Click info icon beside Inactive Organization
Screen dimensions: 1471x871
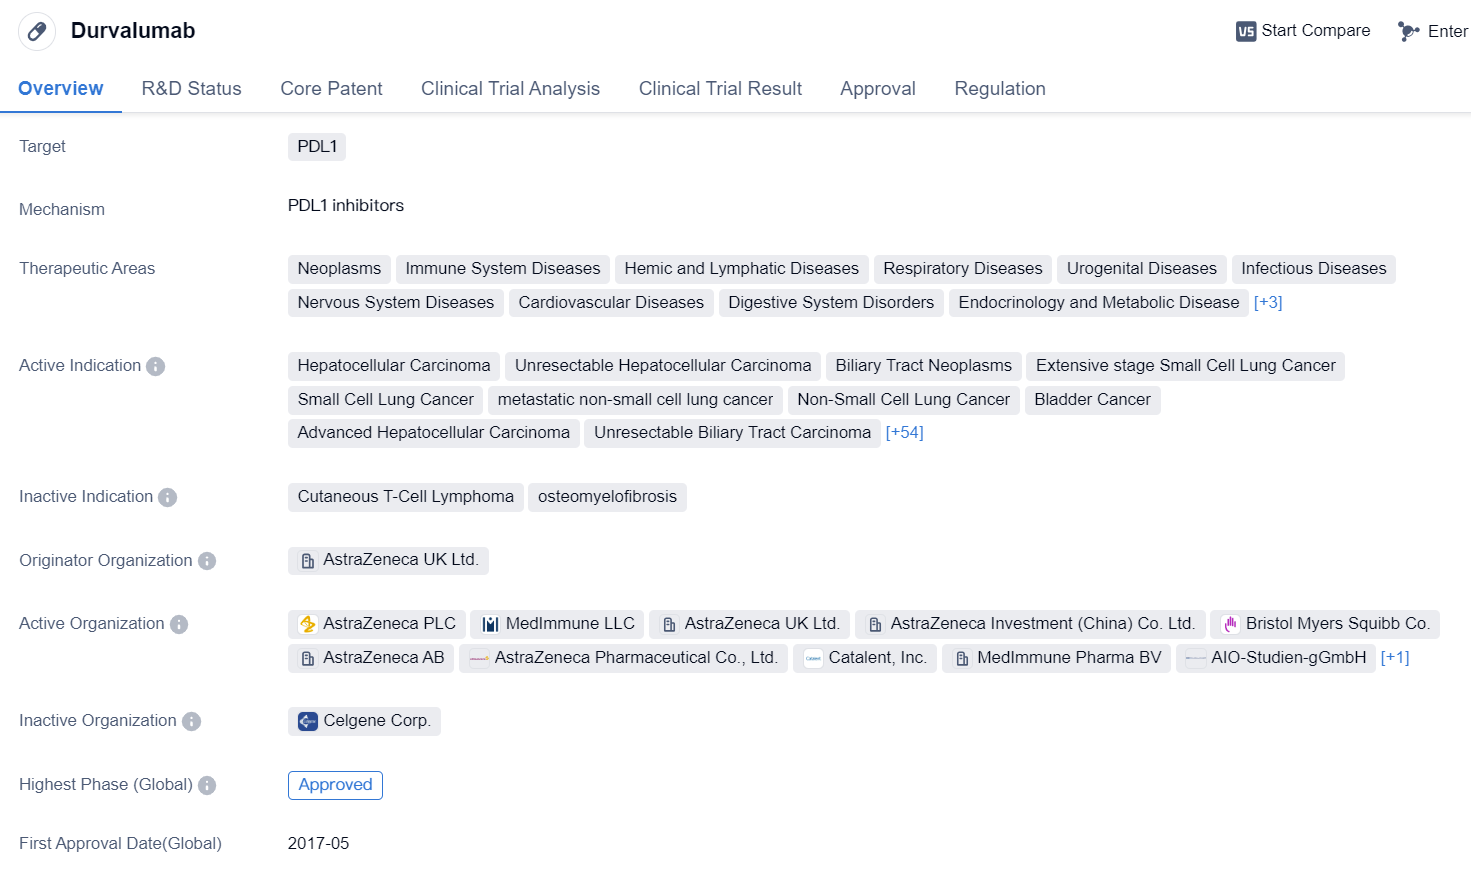192,721
